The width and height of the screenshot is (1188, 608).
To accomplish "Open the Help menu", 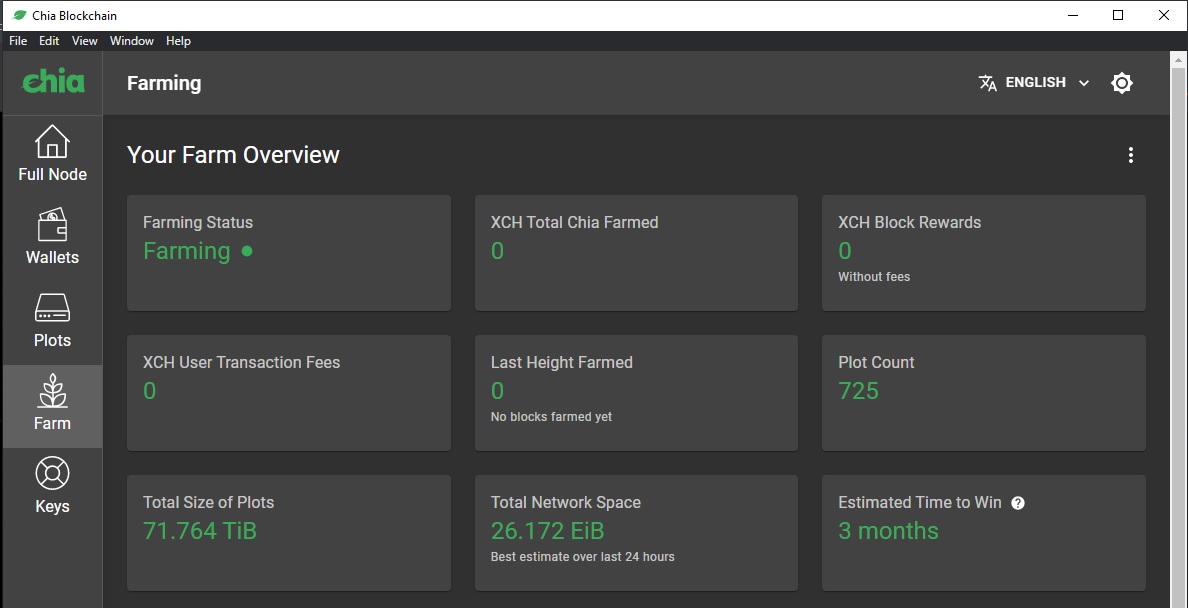I will click(x=178, y=41).
